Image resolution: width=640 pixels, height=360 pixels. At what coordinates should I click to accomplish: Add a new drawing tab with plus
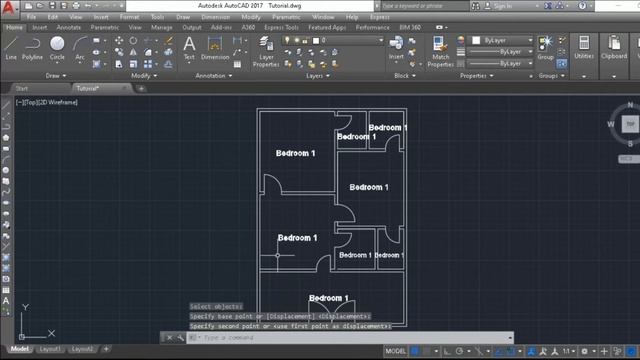[x=141, y=88]
